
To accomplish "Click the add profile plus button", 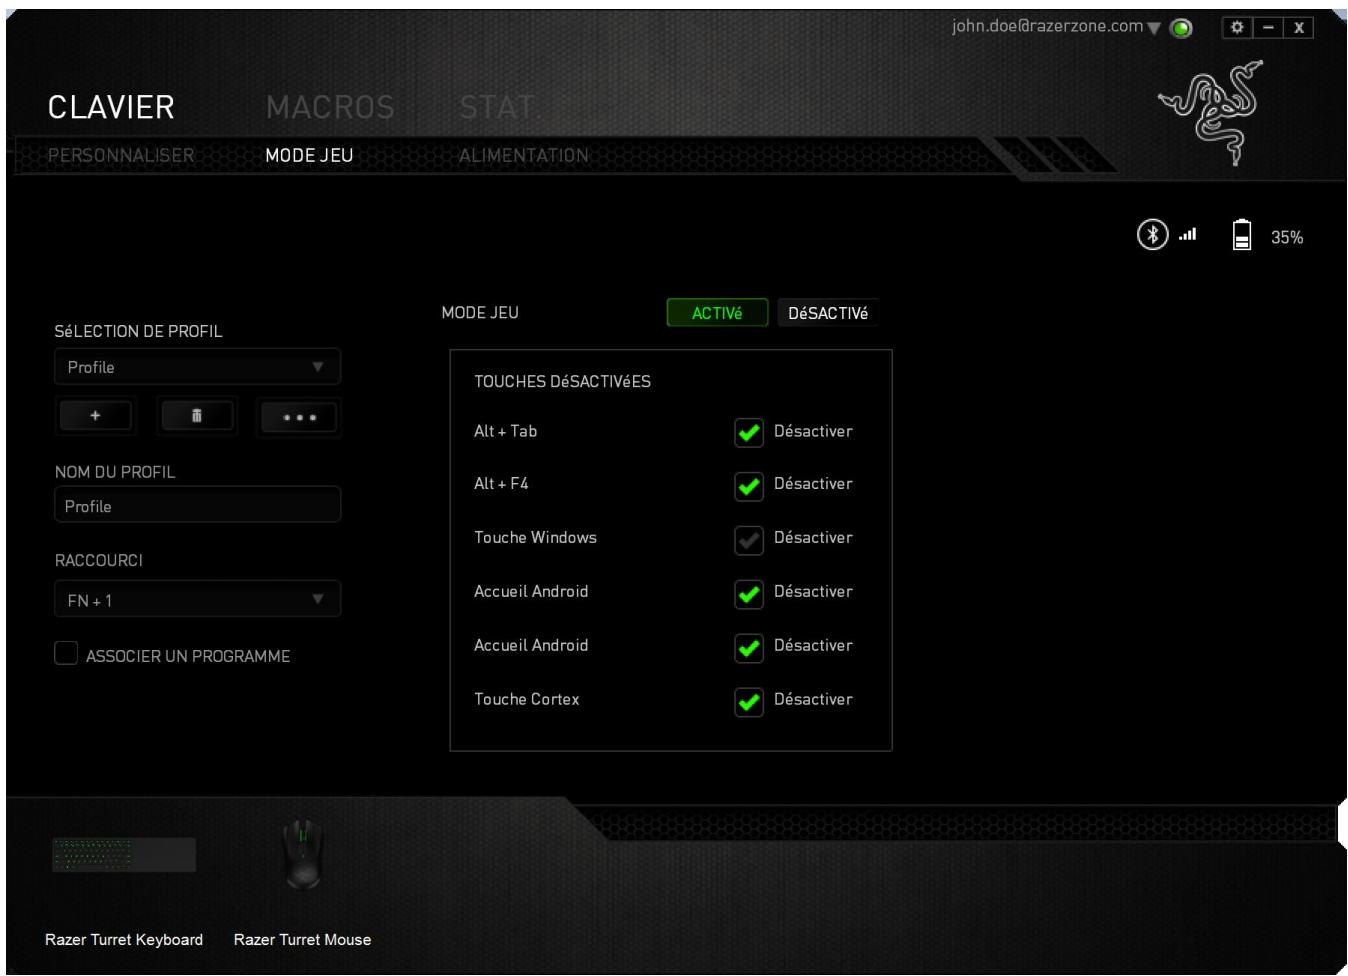I will pos(96,417).
